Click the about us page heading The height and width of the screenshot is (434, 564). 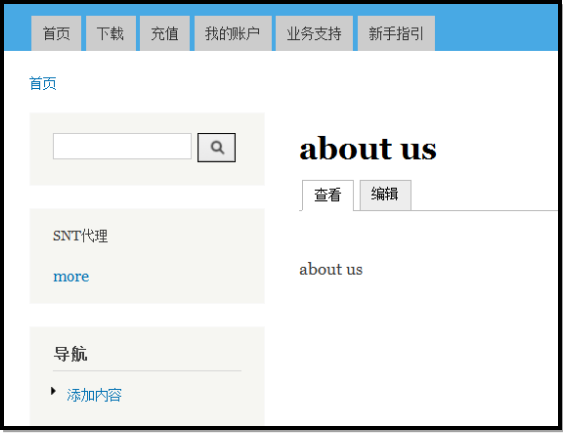[x=368, y=149]
